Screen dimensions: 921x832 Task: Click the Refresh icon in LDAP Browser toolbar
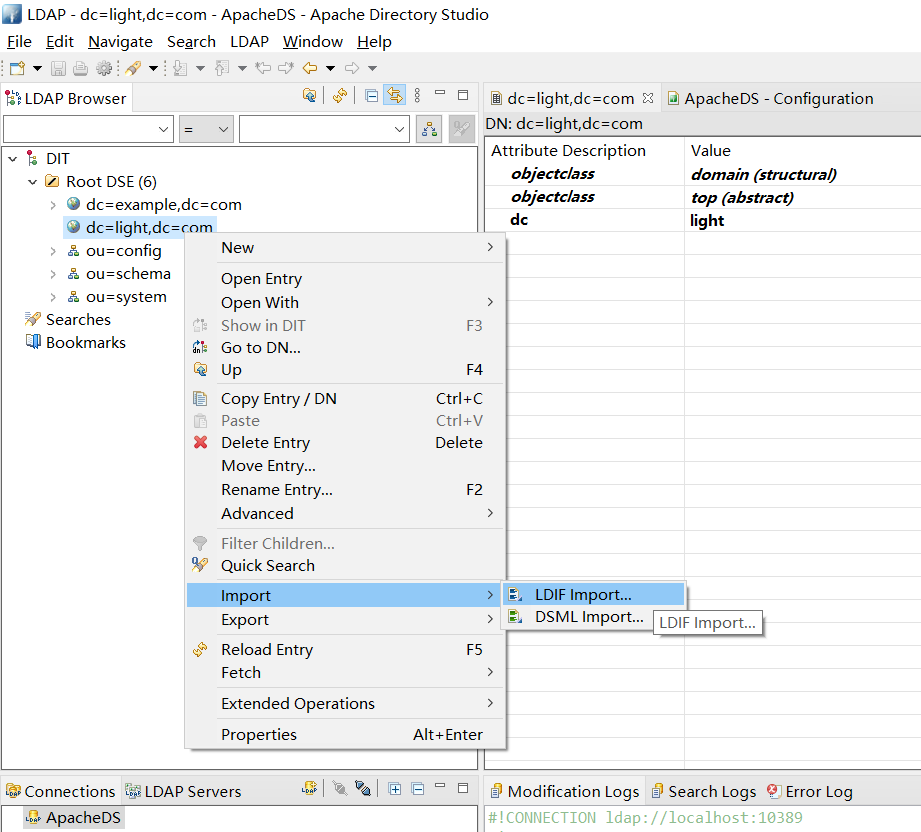click(x=340, y=96)
